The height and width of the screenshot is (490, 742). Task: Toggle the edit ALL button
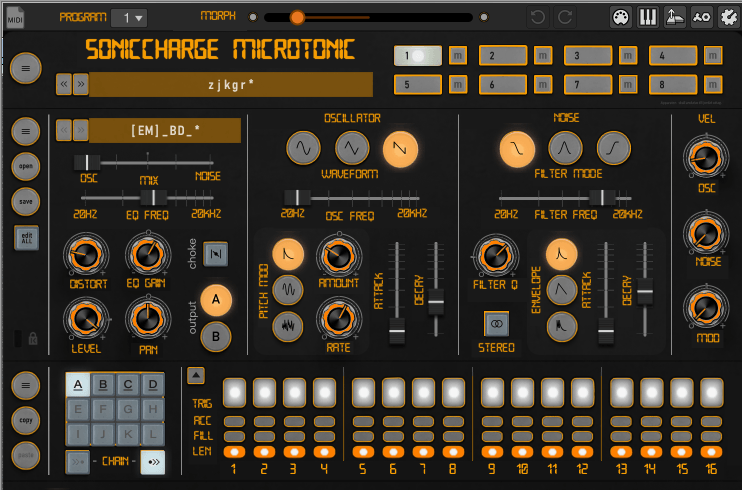(x=26, y=238)
